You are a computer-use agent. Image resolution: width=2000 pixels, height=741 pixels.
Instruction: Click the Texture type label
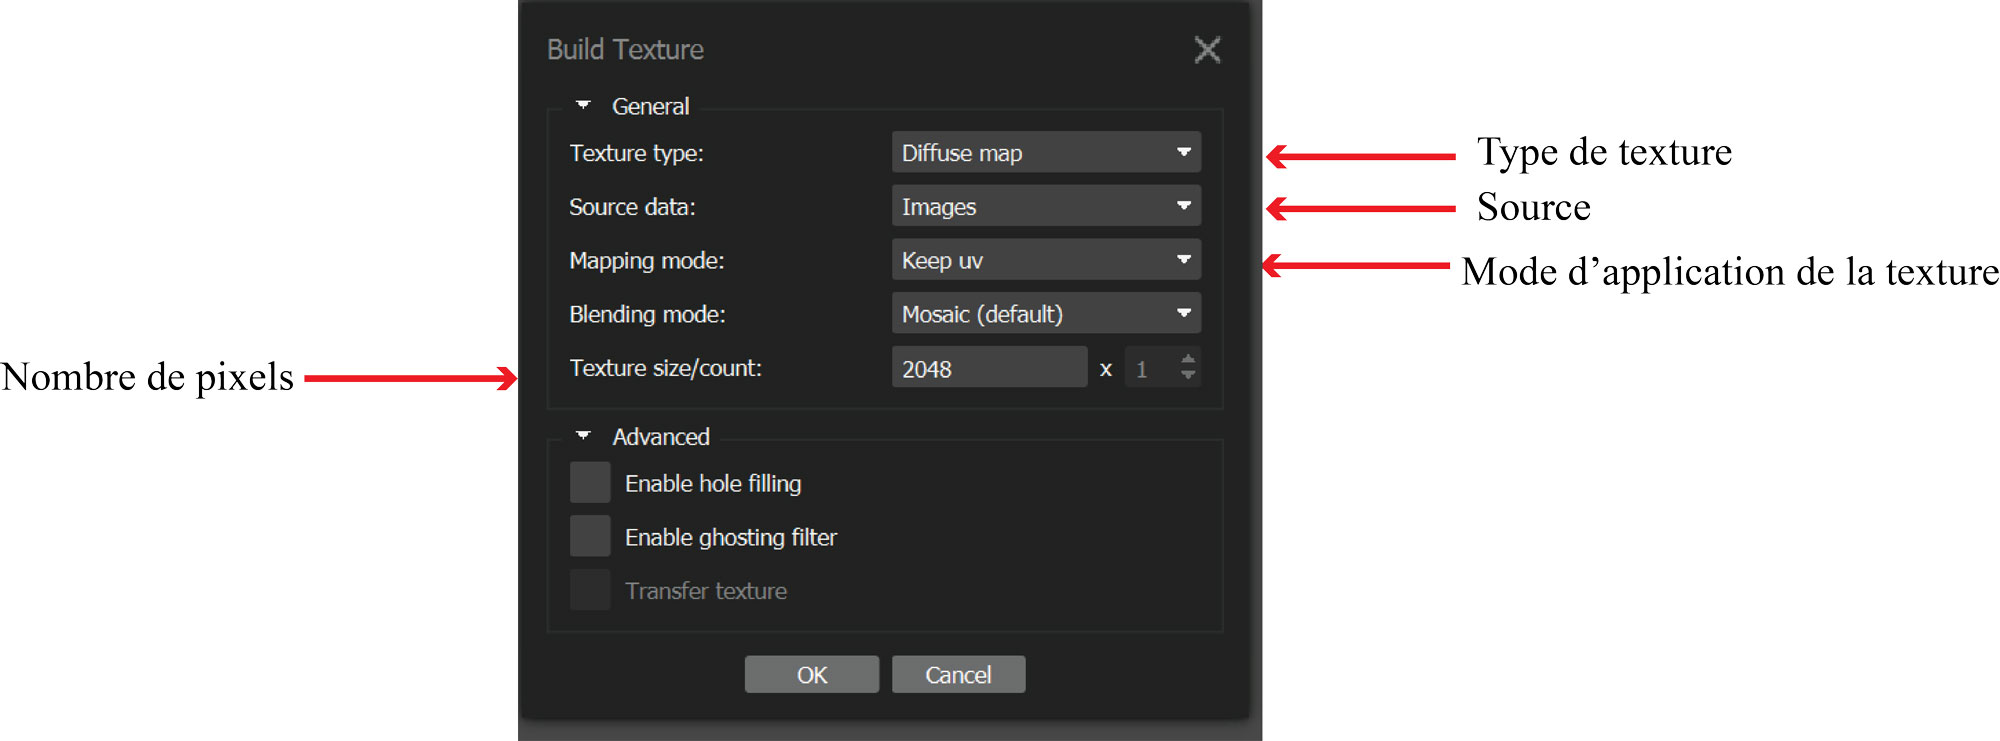[636, 153]
